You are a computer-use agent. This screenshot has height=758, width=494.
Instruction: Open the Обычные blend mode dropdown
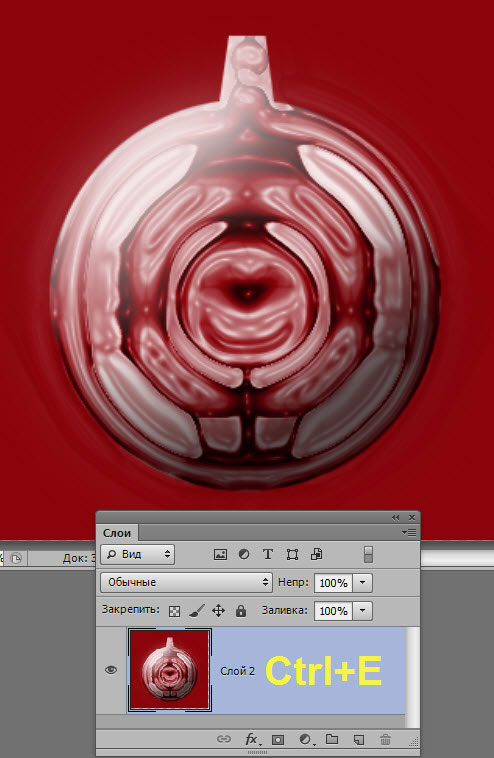(187, 582)
